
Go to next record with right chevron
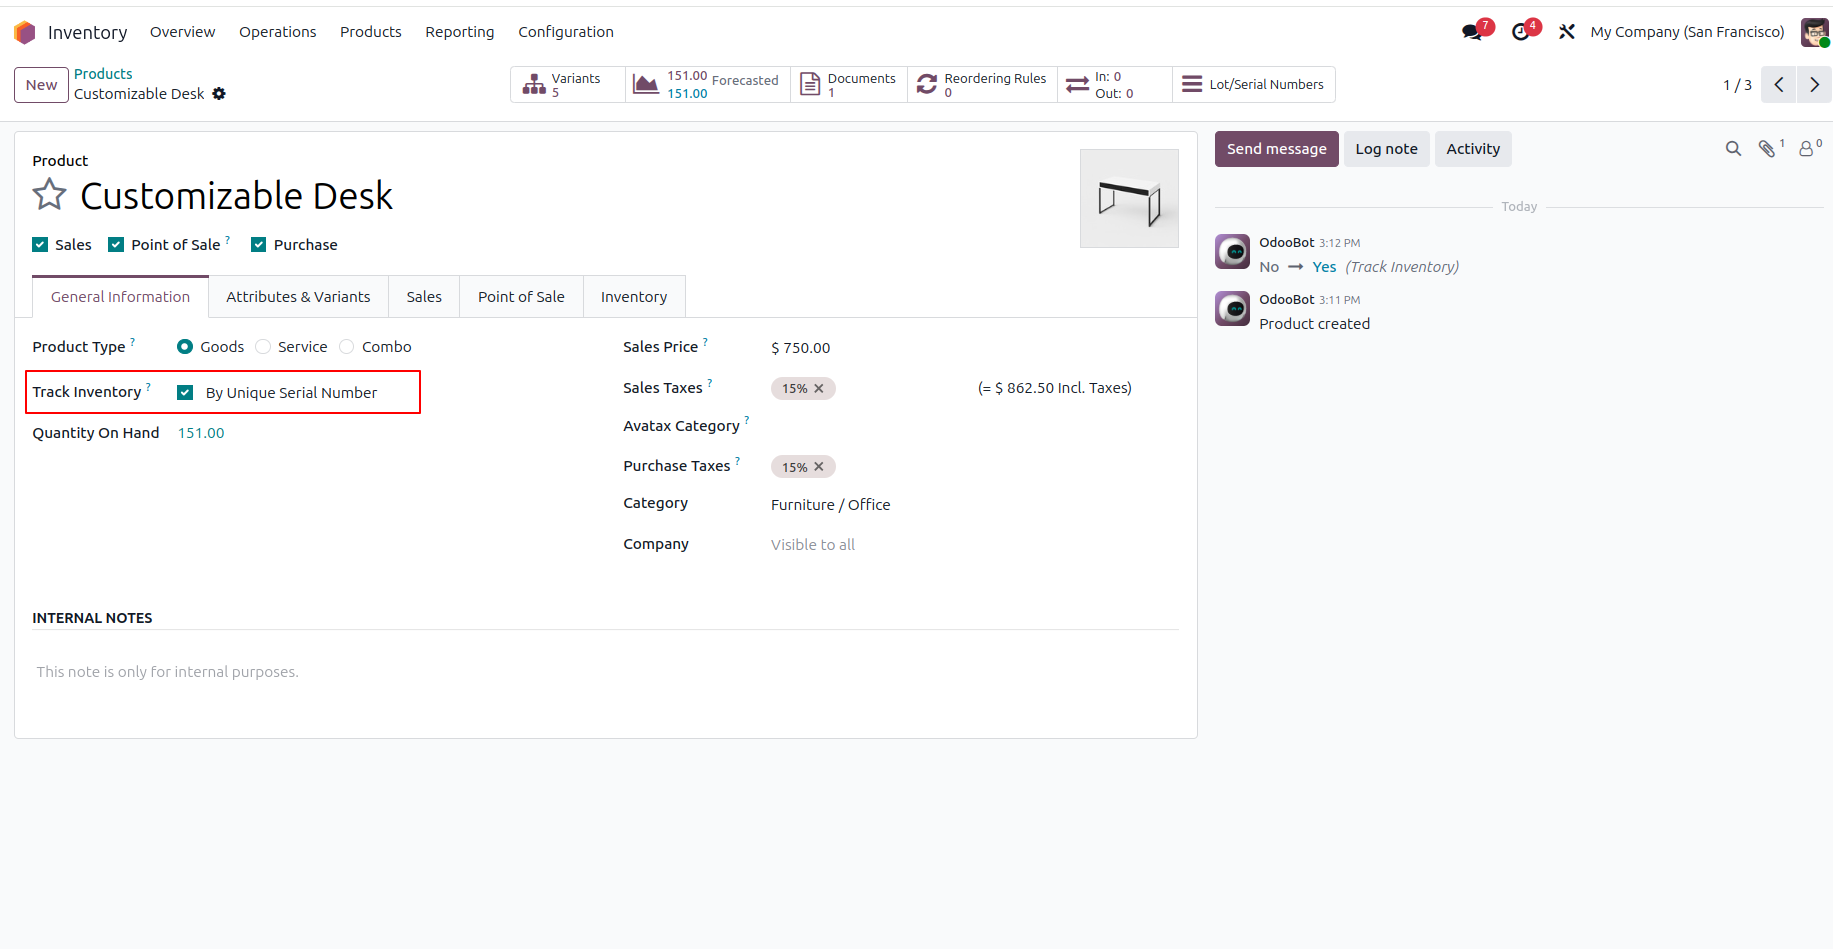1814,85
